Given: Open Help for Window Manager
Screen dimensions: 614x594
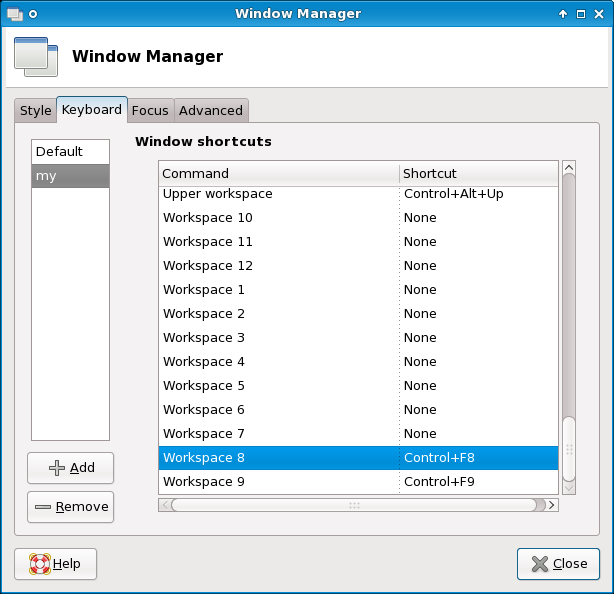Looking at the screenshot, I should (x=56, y=564).
